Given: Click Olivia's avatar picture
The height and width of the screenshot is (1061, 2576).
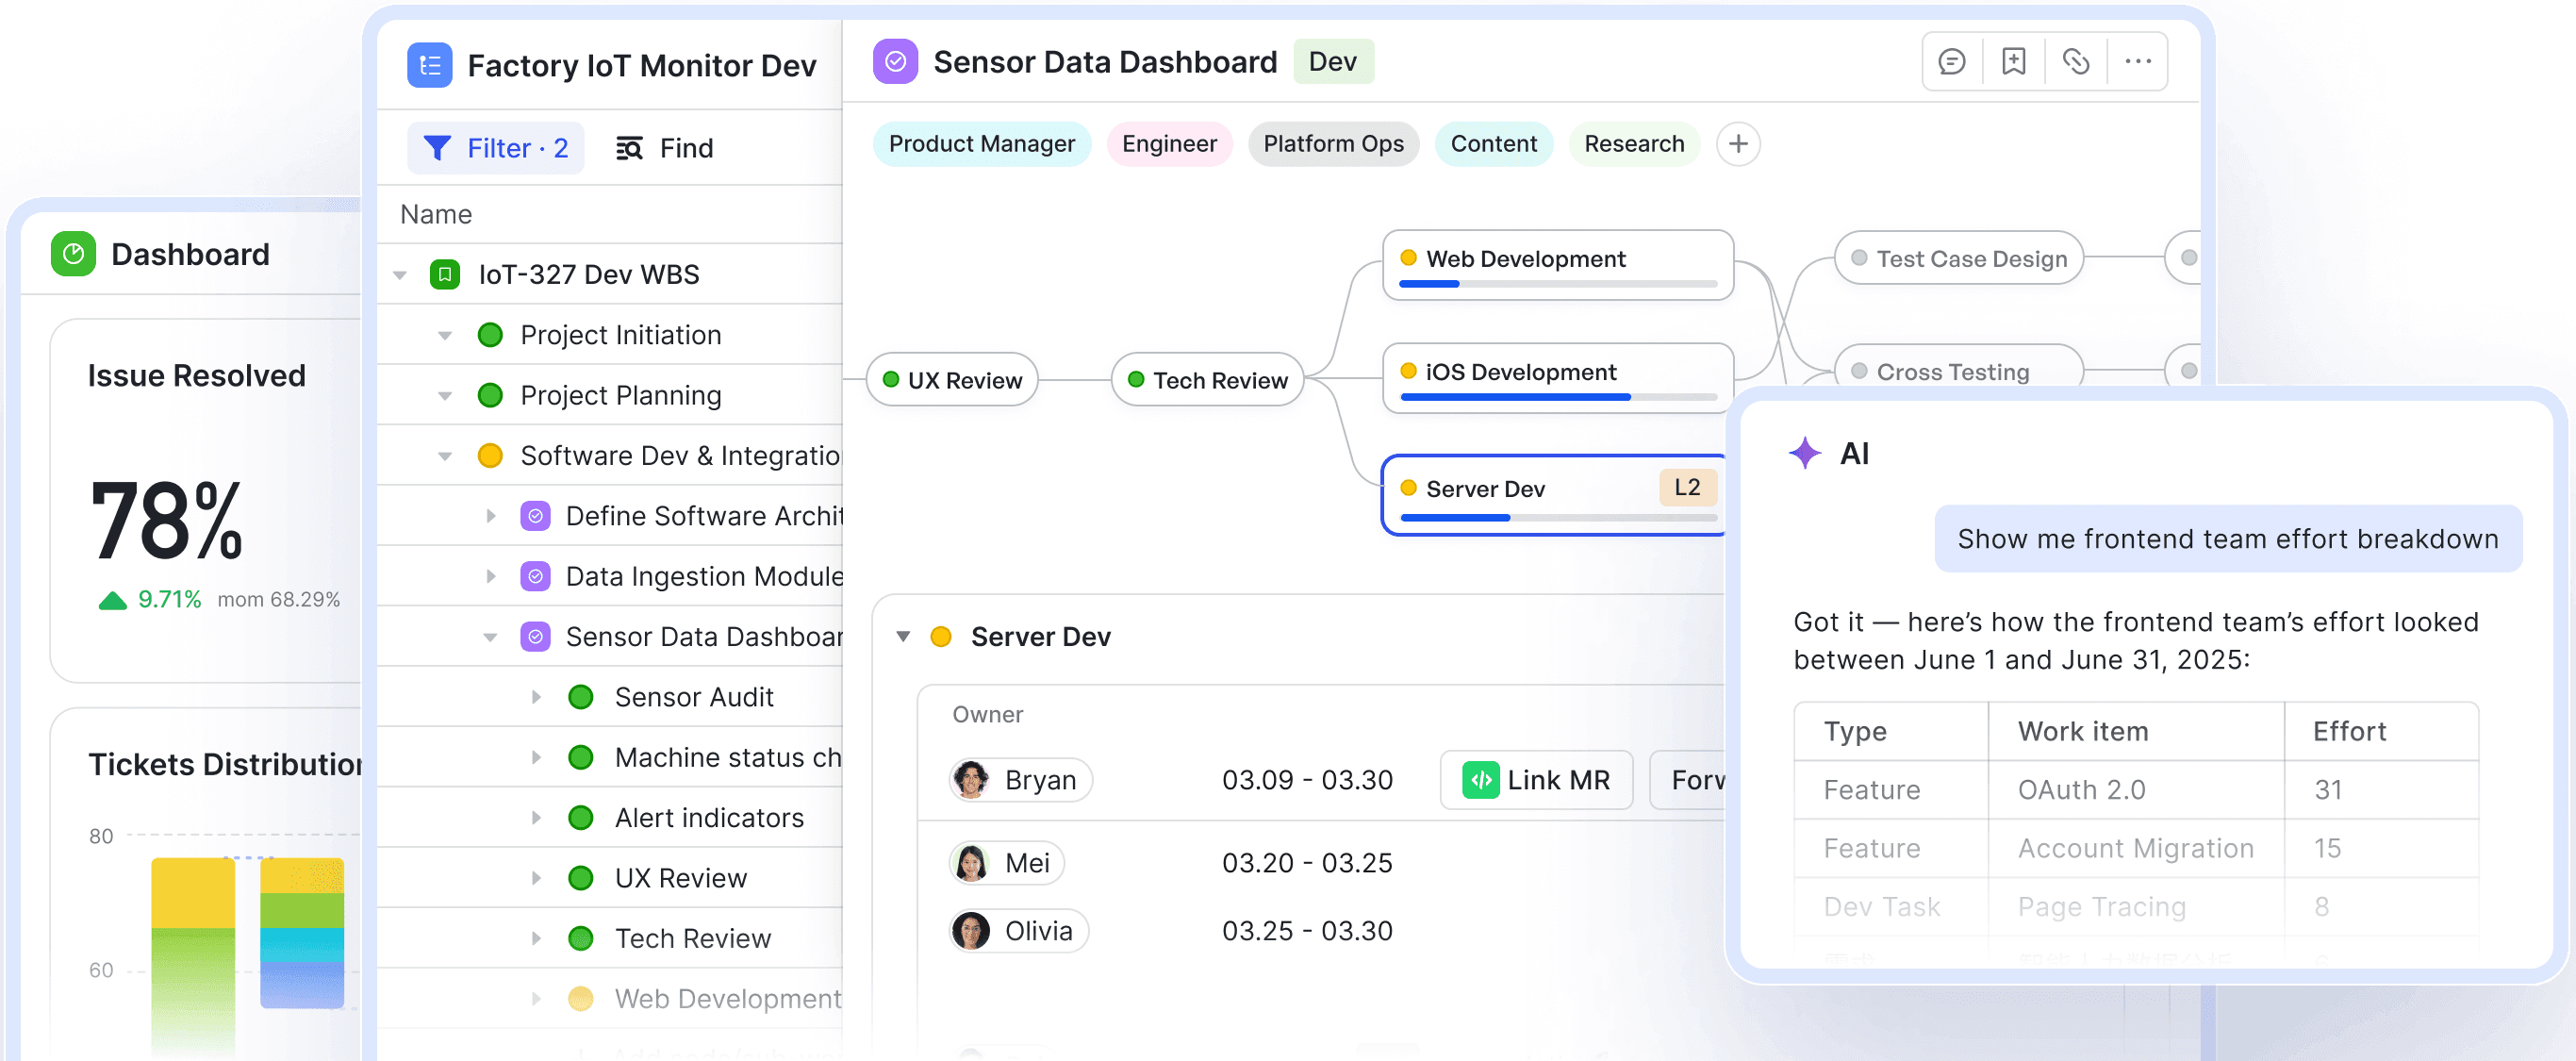Looking at the screenshot, I should (x=970, y=931).
